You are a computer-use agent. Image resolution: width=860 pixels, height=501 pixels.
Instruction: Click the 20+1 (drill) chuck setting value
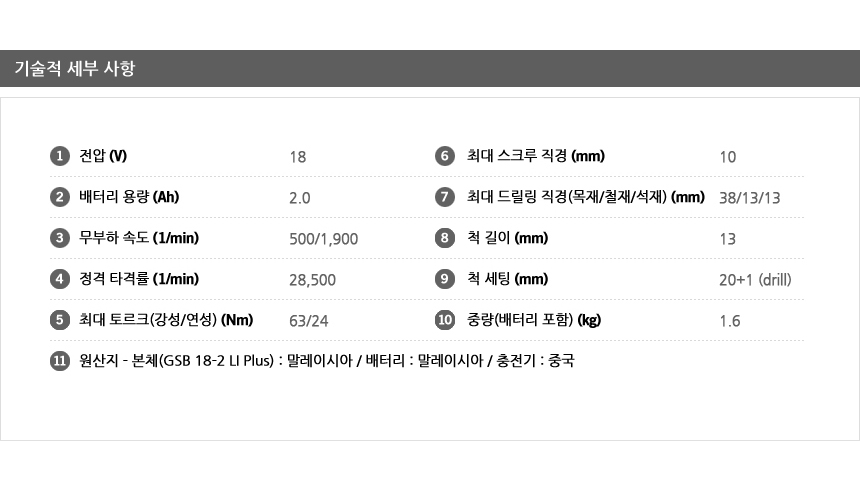point(755,280)
